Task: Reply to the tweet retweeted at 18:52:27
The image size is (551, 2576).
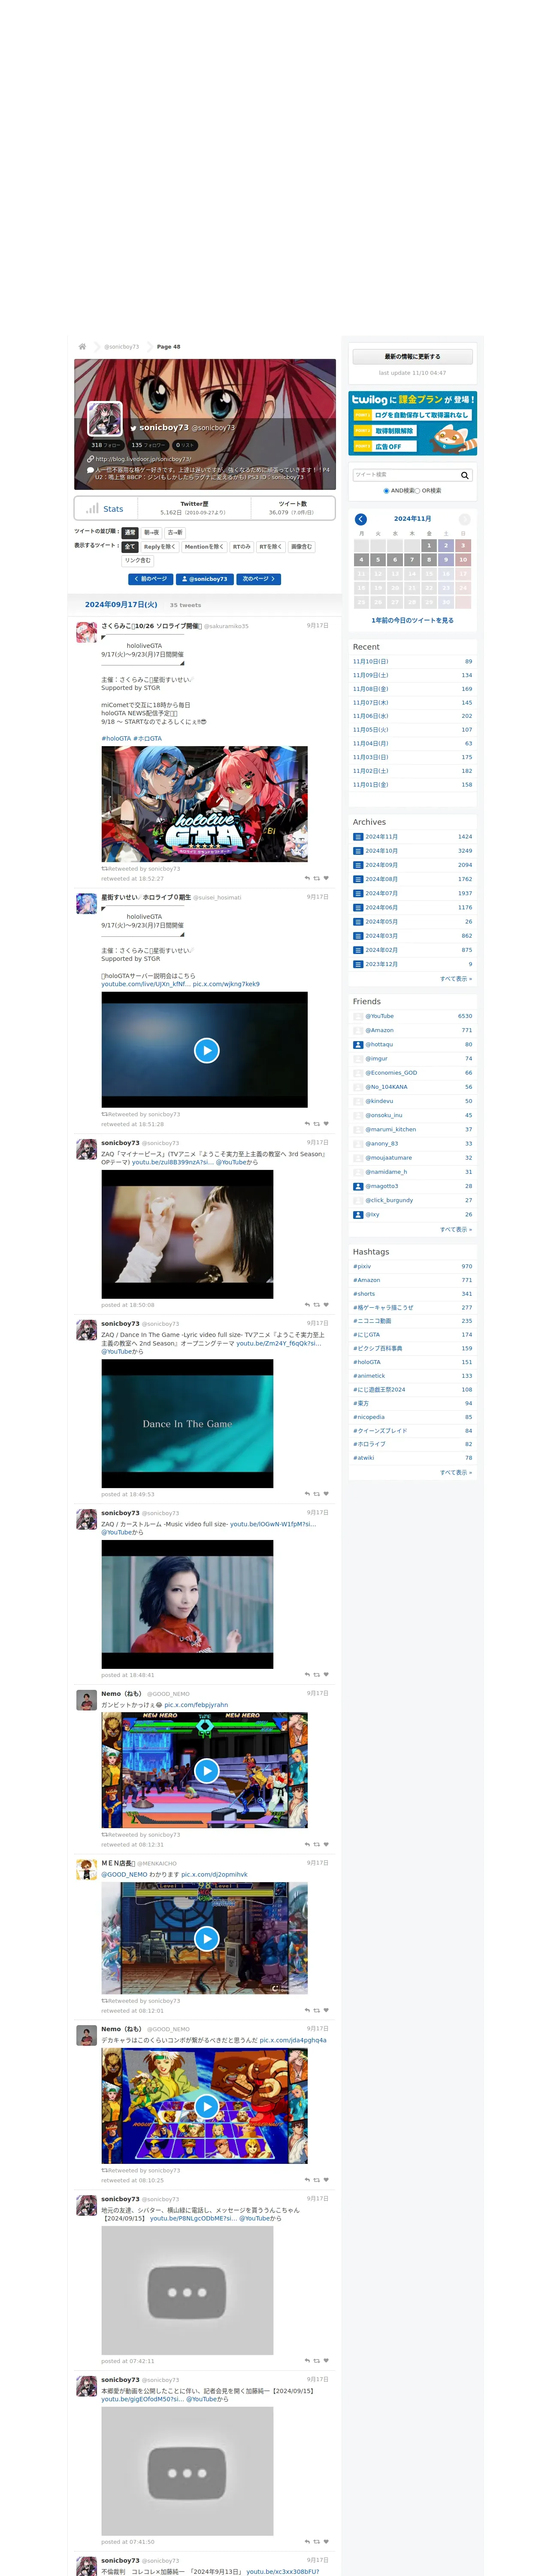Action: point(307,878)
